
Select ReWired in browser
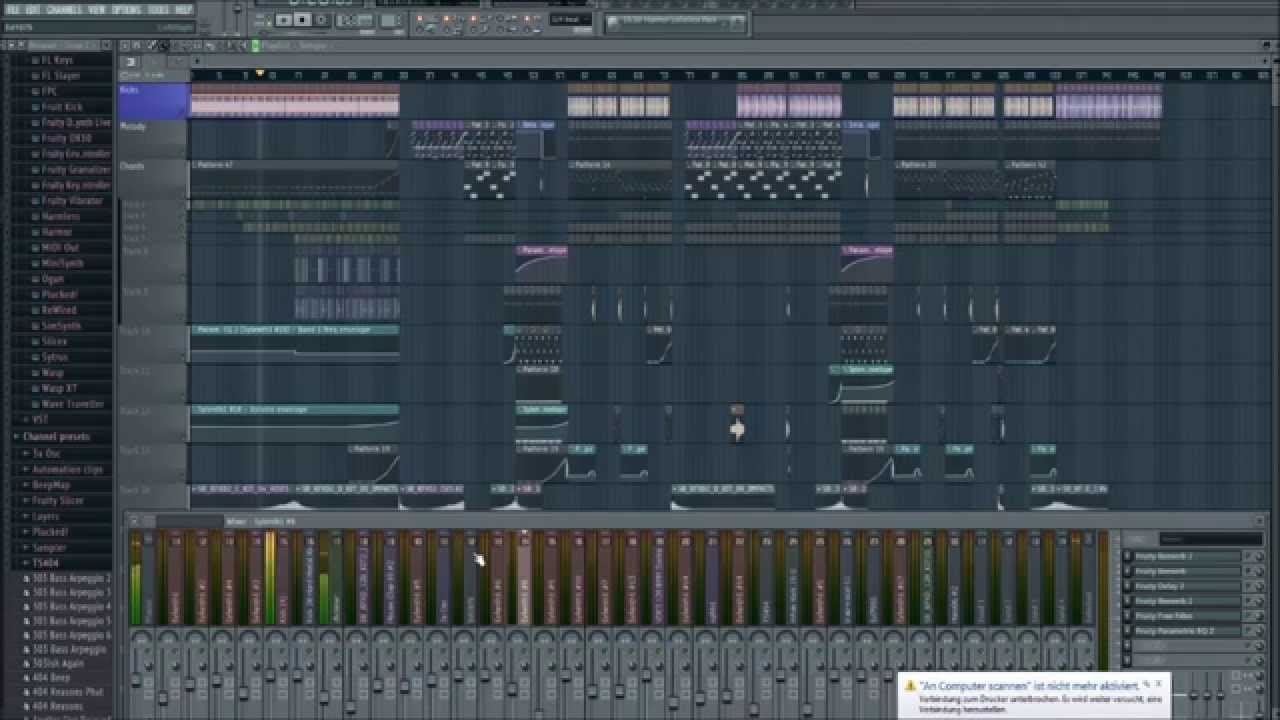pyautogui.click(x=59, y=310)
